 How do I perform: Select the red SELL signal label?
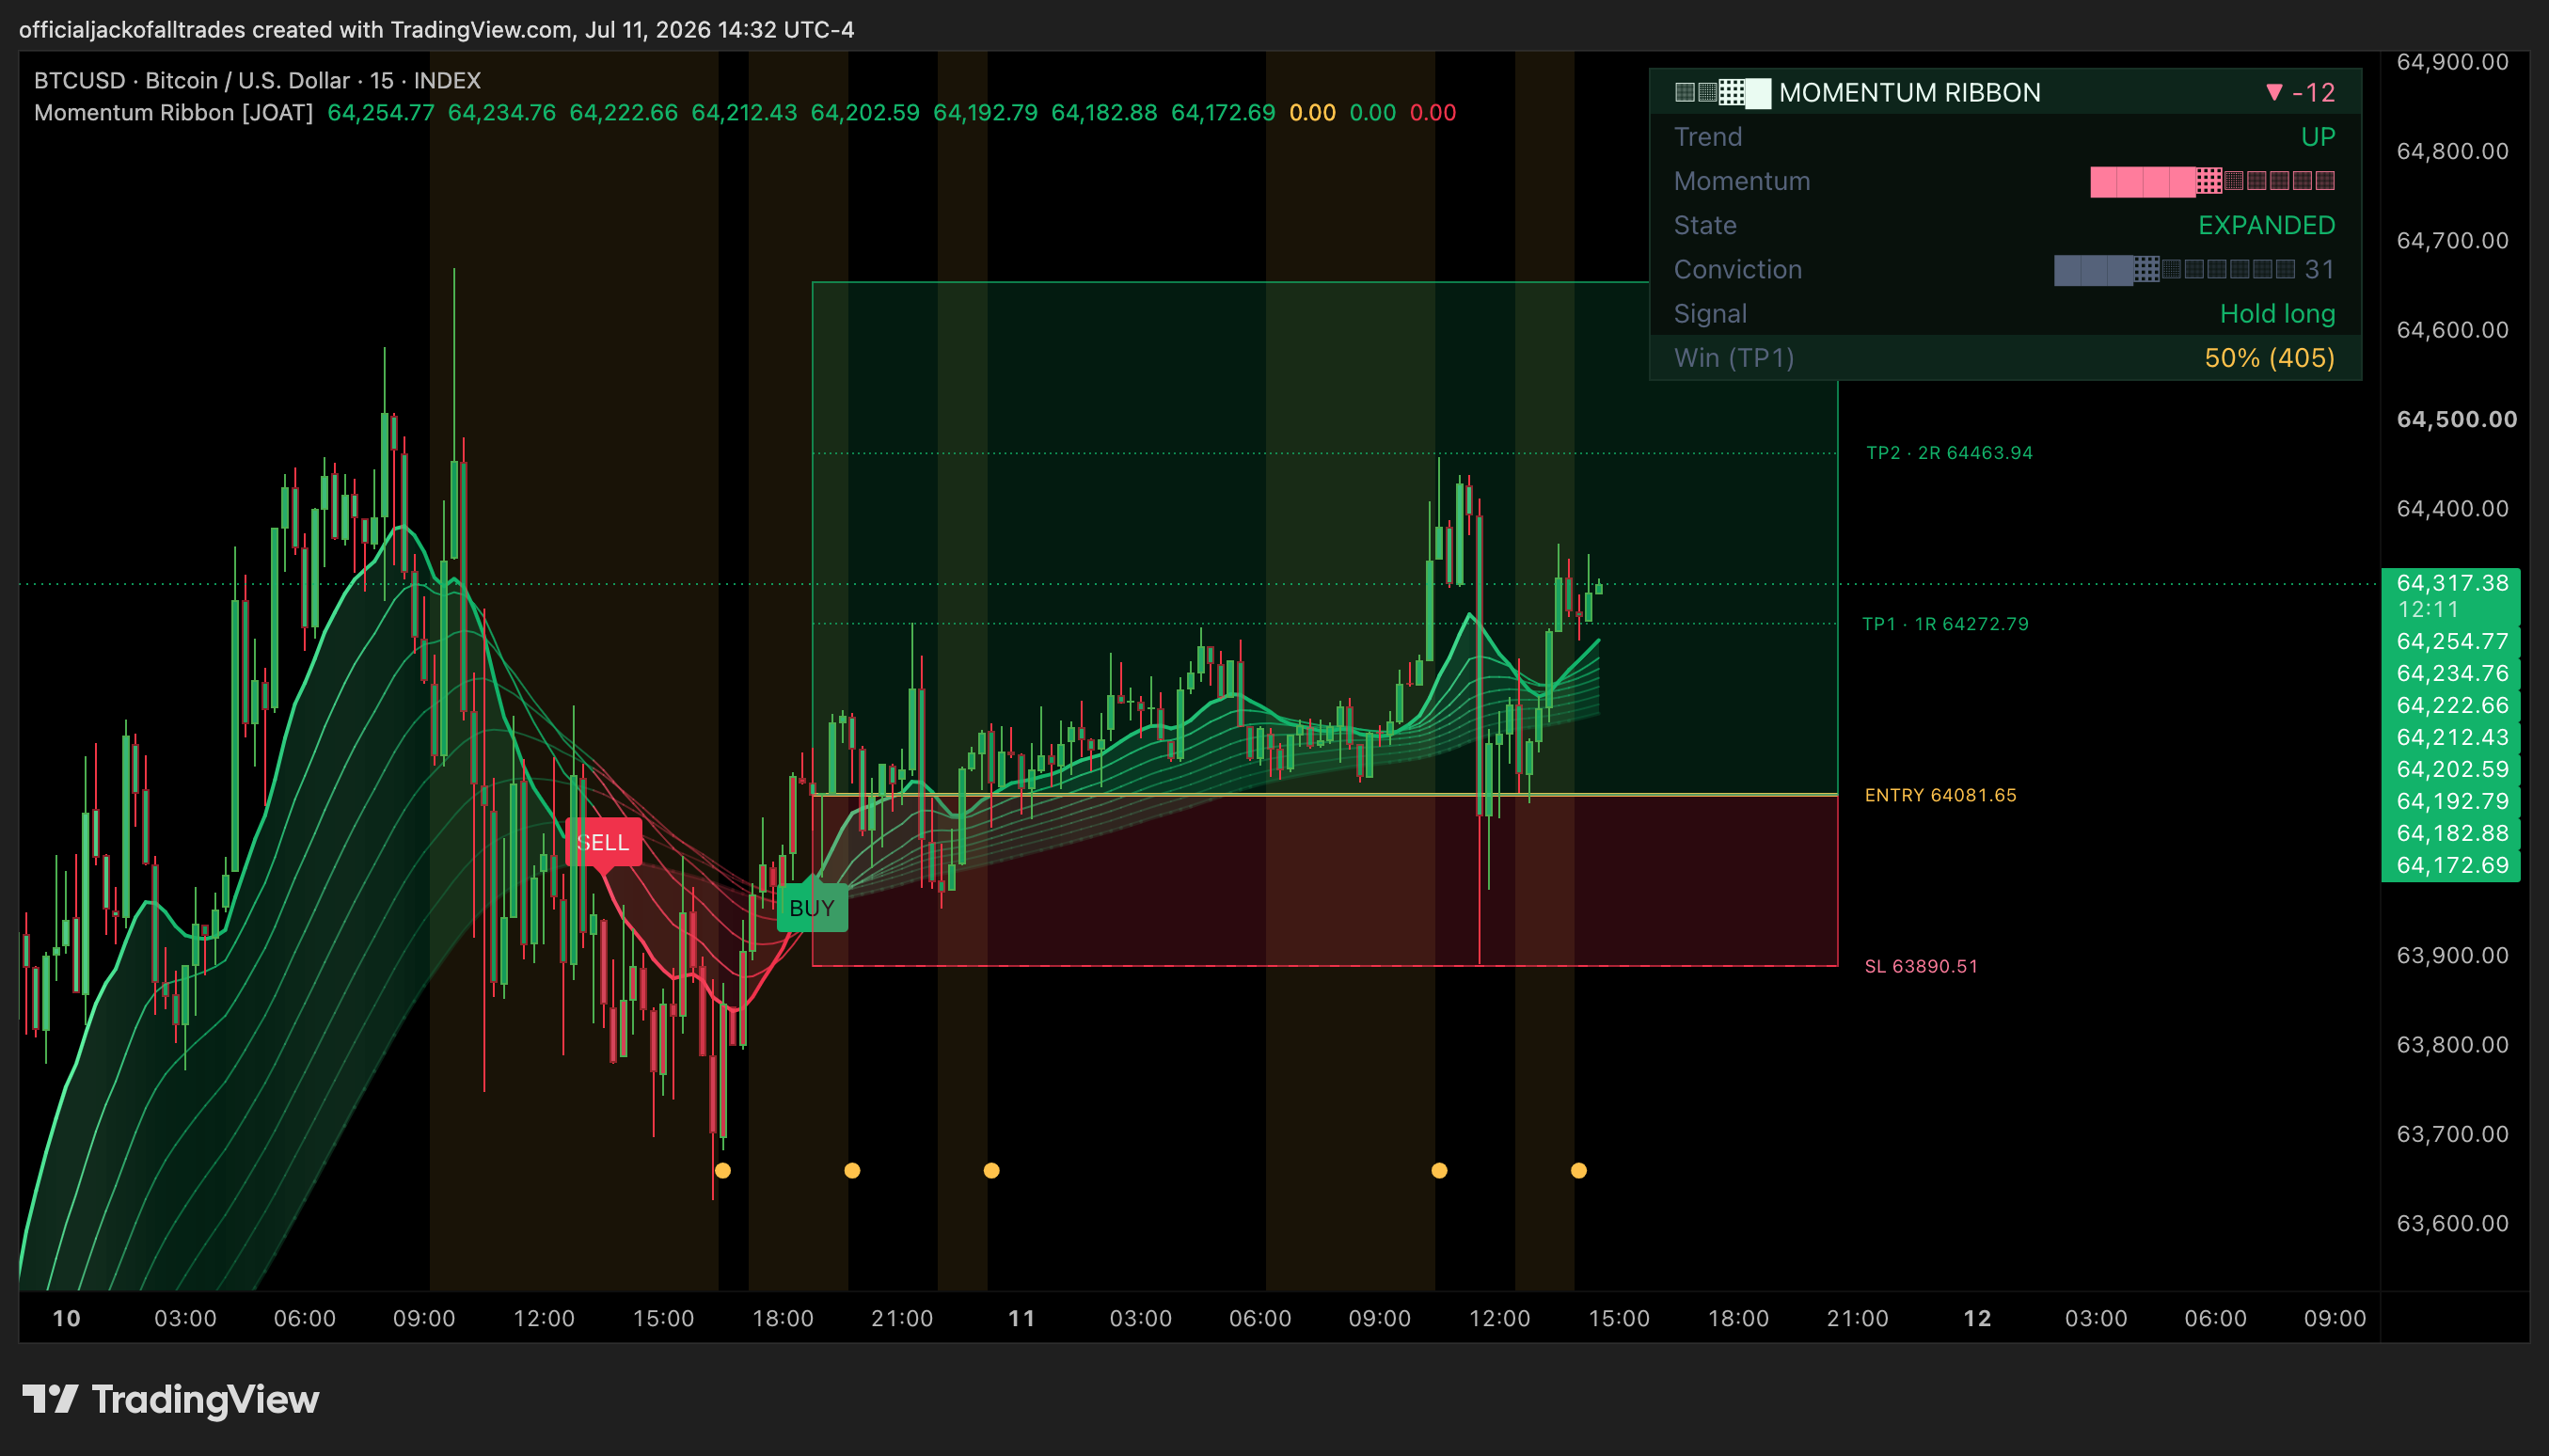603,842
